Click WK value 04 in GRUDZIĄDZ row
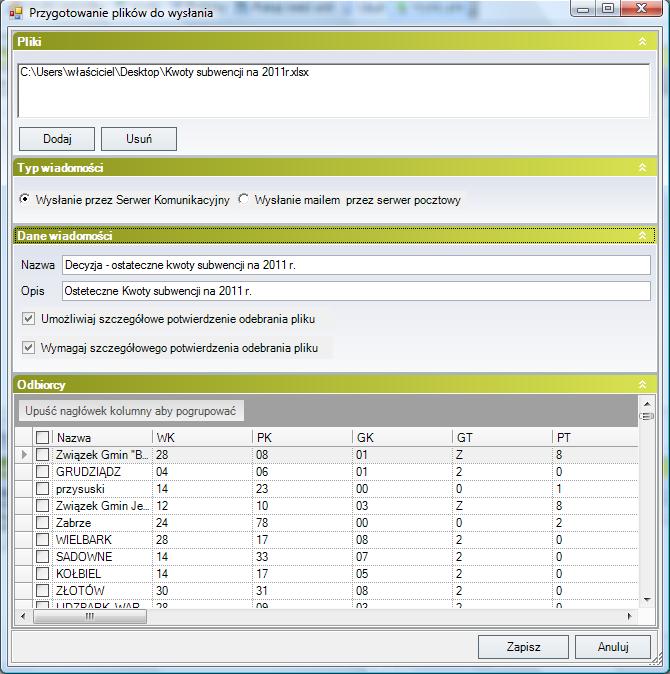The height and width of the screenshot is (674, 670). click(x=202, y=472)
